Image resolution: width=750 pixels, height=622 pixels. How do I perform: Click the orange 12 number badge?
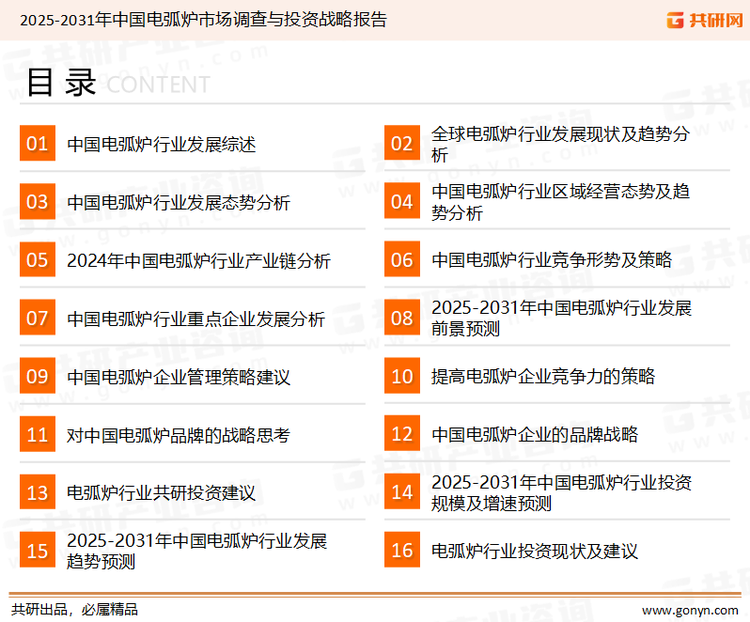[x=402, y=433]
